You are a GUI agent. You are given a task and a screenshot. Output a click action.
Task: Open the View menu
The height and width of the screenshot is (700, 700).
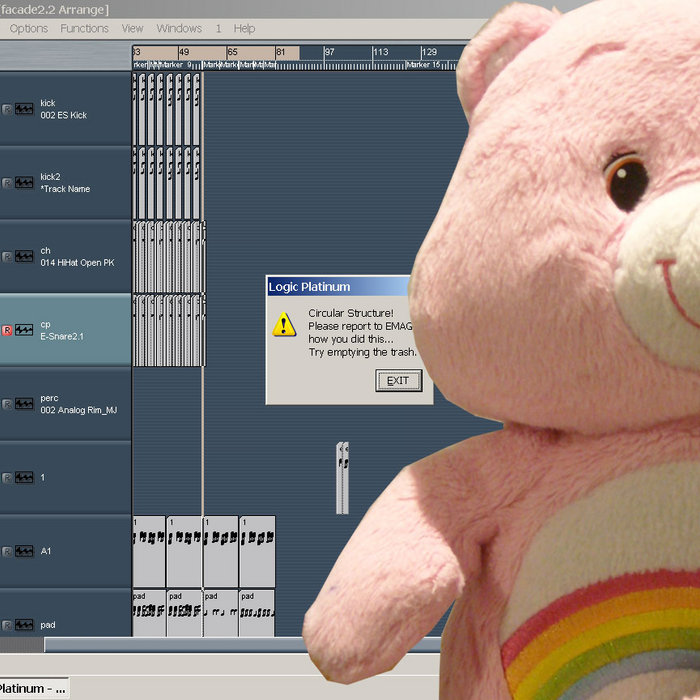click(x=132, y=28)
